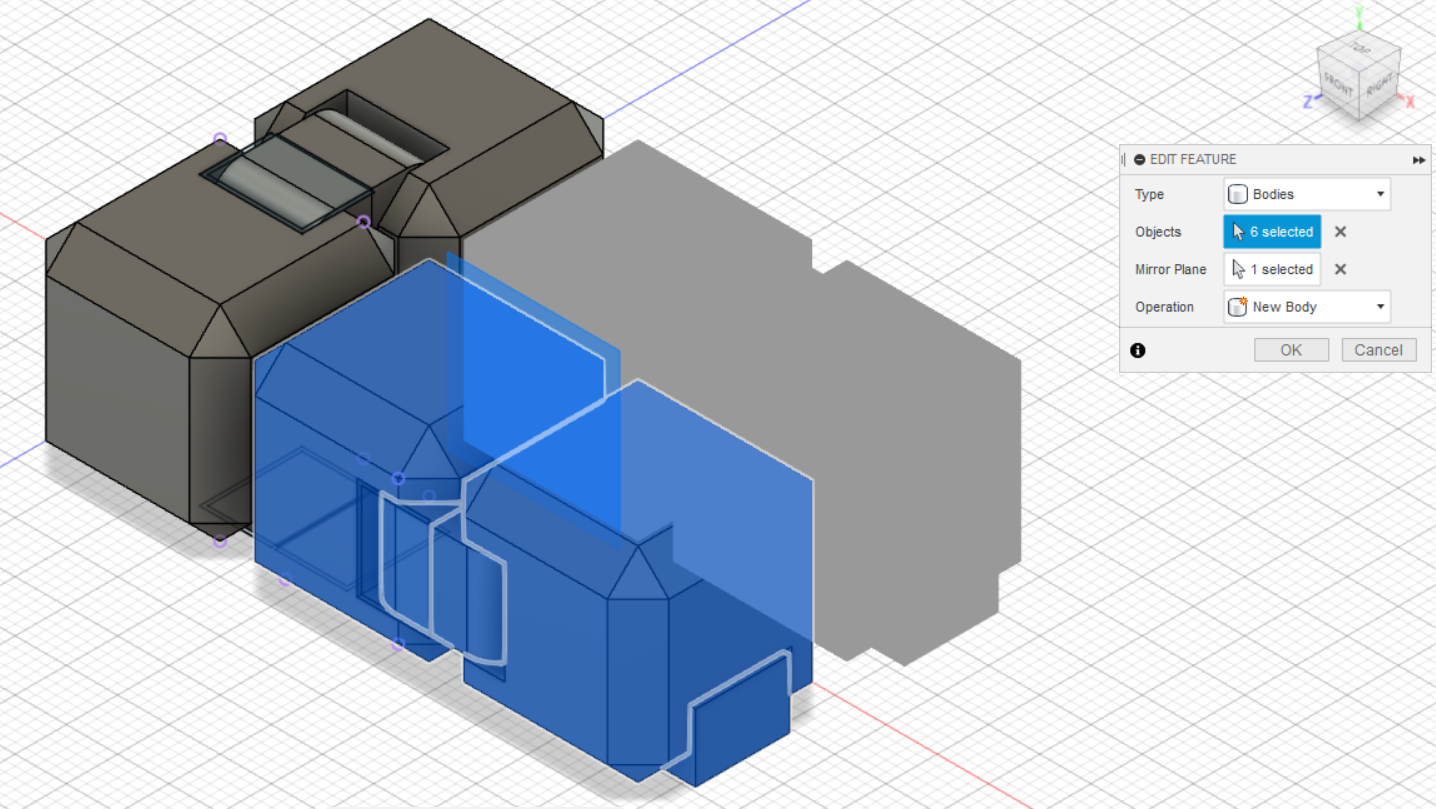This screenshot has width=1436, height=809.
Task: Click the Bodies icon inside the Type dropdown
Action: [1239, 194]
